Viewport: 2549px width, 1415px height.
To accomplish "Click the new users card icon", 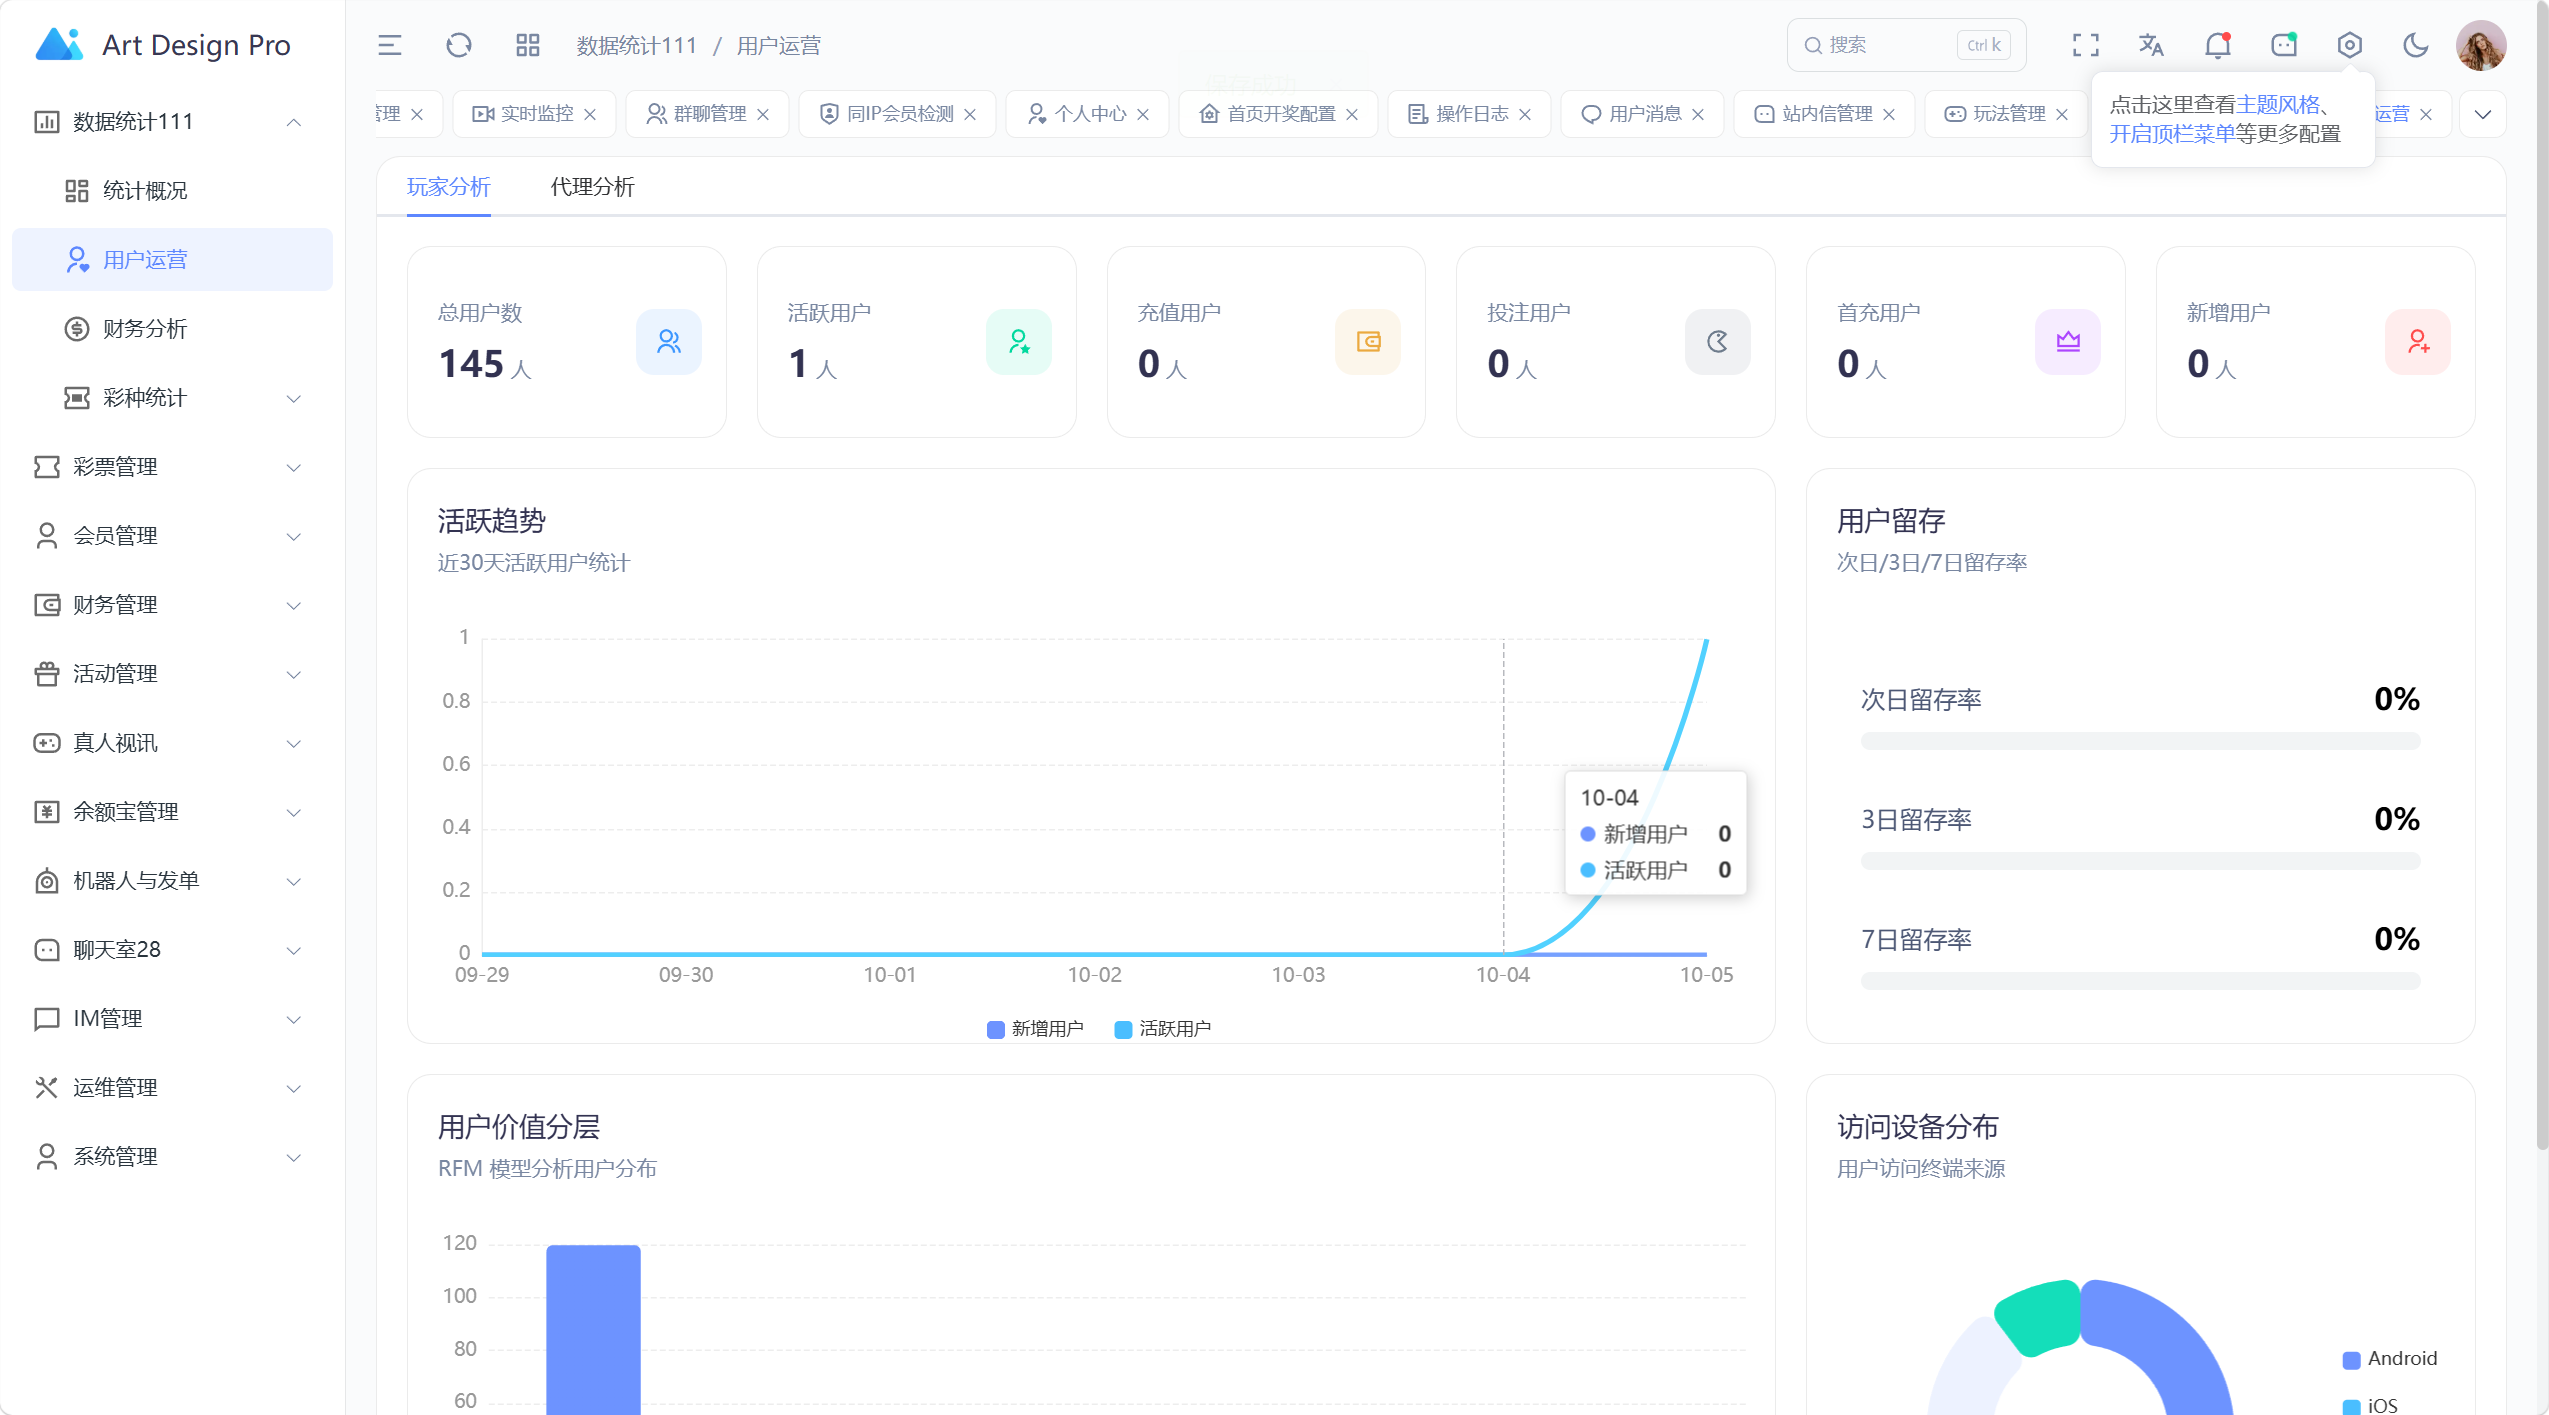I will click(x=2418, y=342).
